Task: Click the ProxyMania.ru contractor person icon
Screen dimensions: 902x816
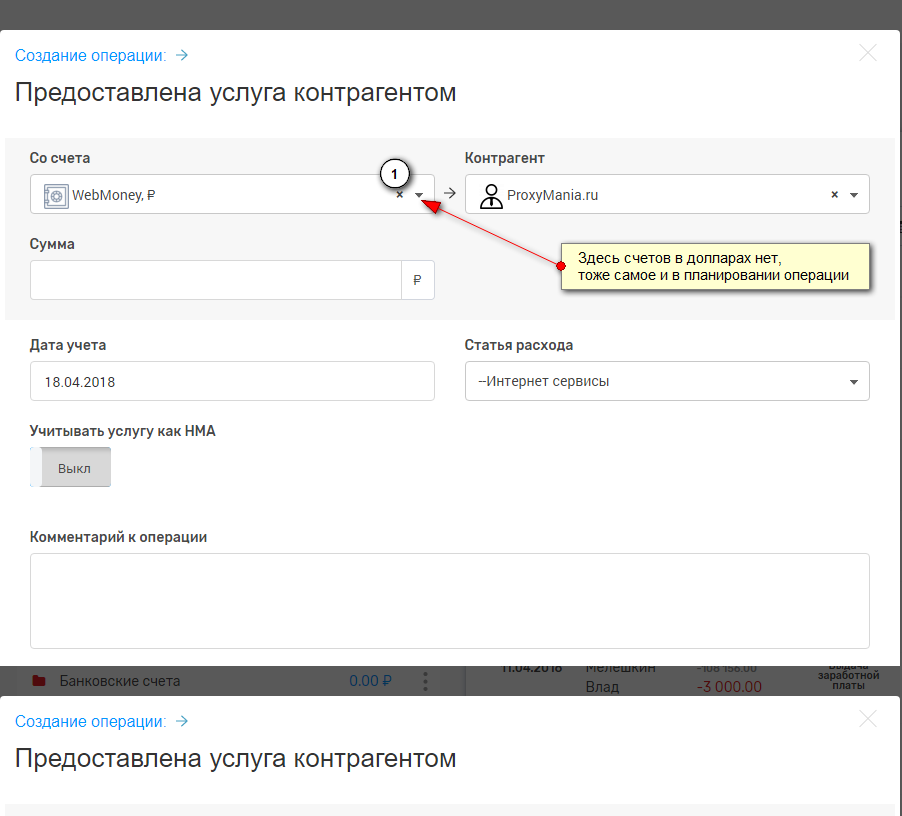Action: tap(491, 196)
